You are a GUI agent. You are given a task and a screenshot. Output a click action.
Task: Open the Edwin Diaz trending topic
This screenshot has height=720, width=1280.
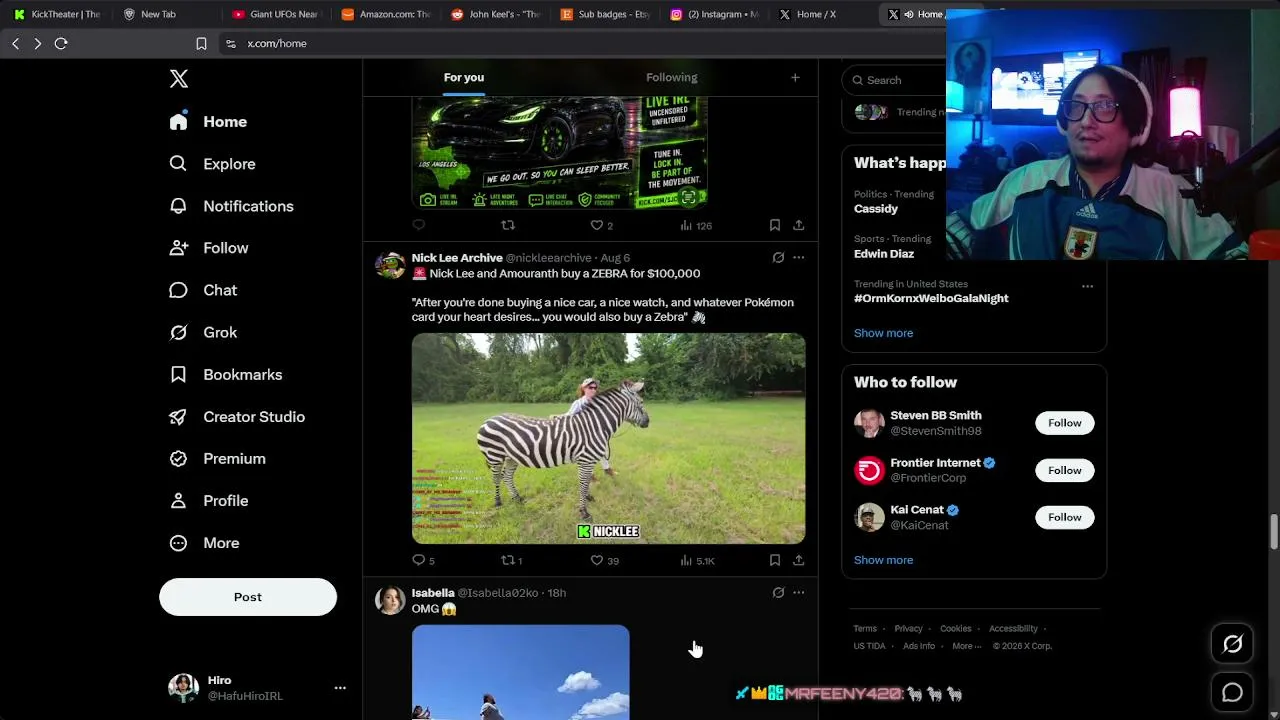[x=884, y=254]
